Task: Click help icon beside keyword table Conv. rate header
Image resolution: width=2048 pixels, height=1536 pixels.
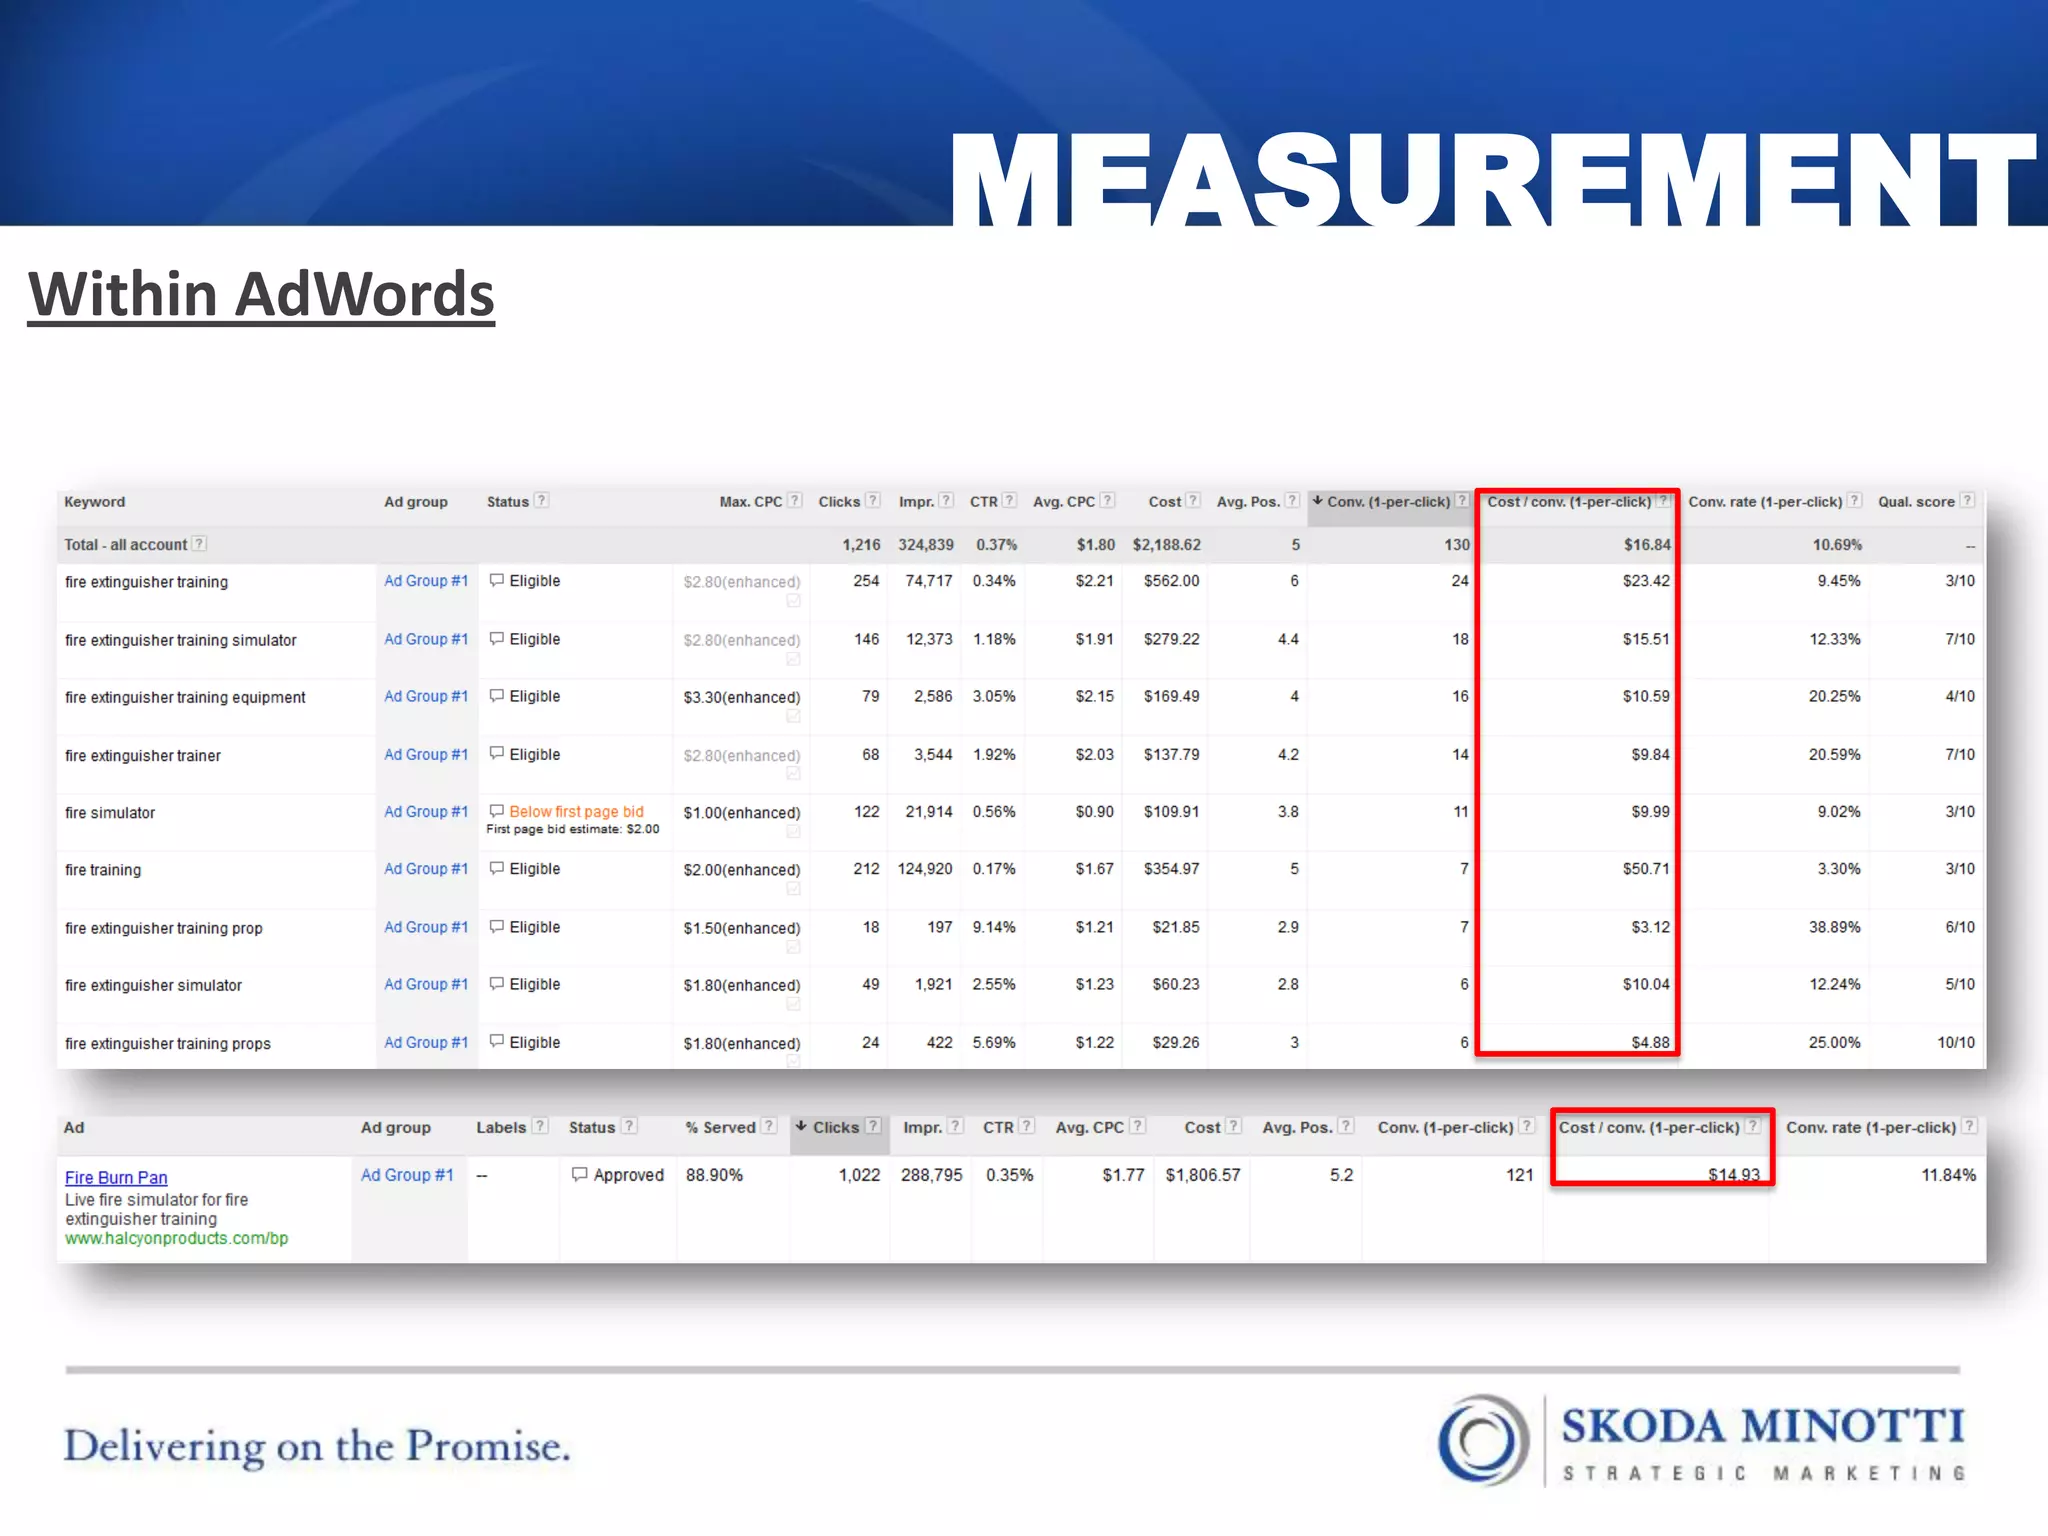Action: (1855, 500)
